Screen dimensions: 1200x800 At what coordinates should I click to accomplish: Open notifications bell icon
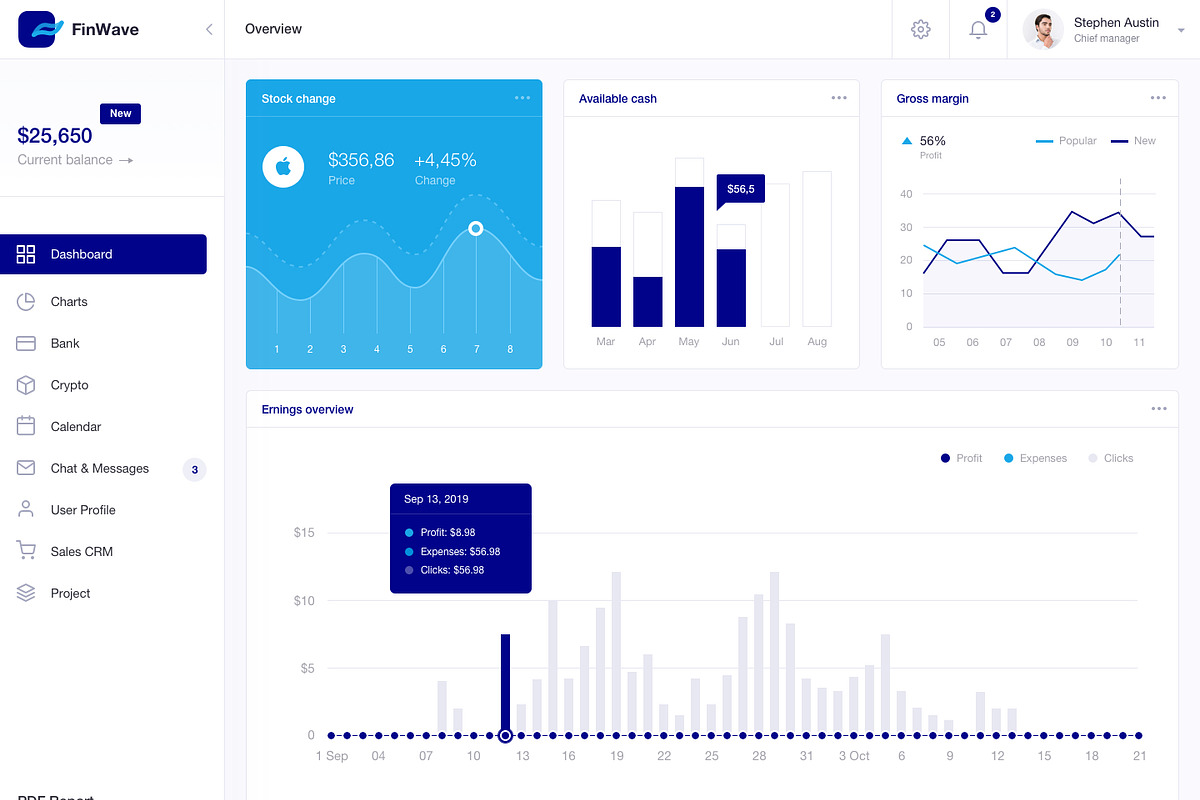(x=978, y=29)
